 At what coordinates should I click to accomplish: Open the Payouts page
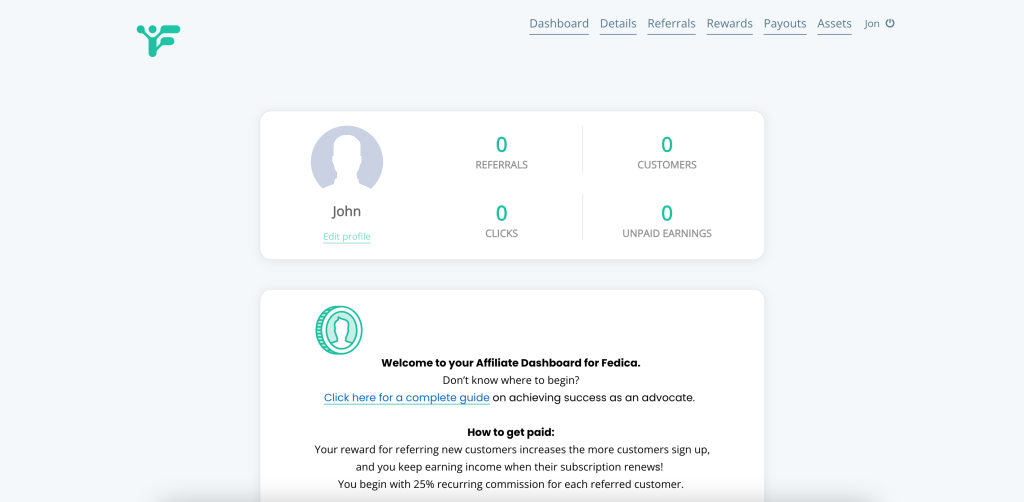[785, 24]
